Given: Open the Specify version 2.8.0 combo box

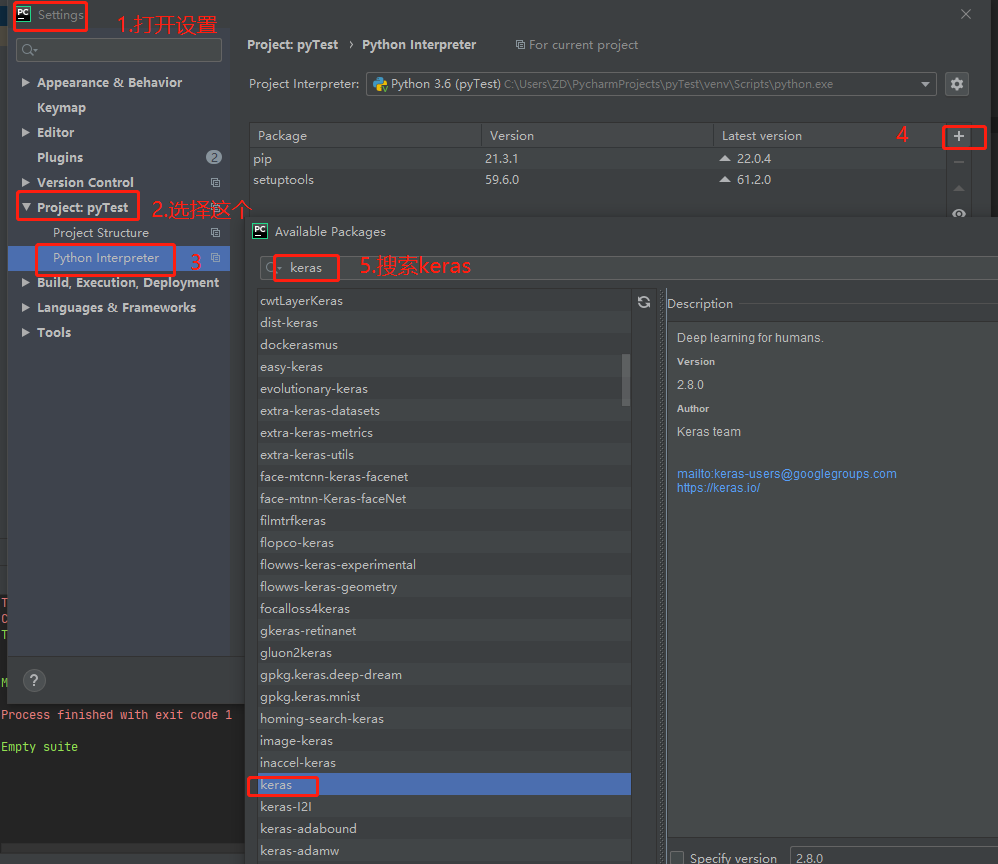Looking at the screenshot, I should pos(894,857).
